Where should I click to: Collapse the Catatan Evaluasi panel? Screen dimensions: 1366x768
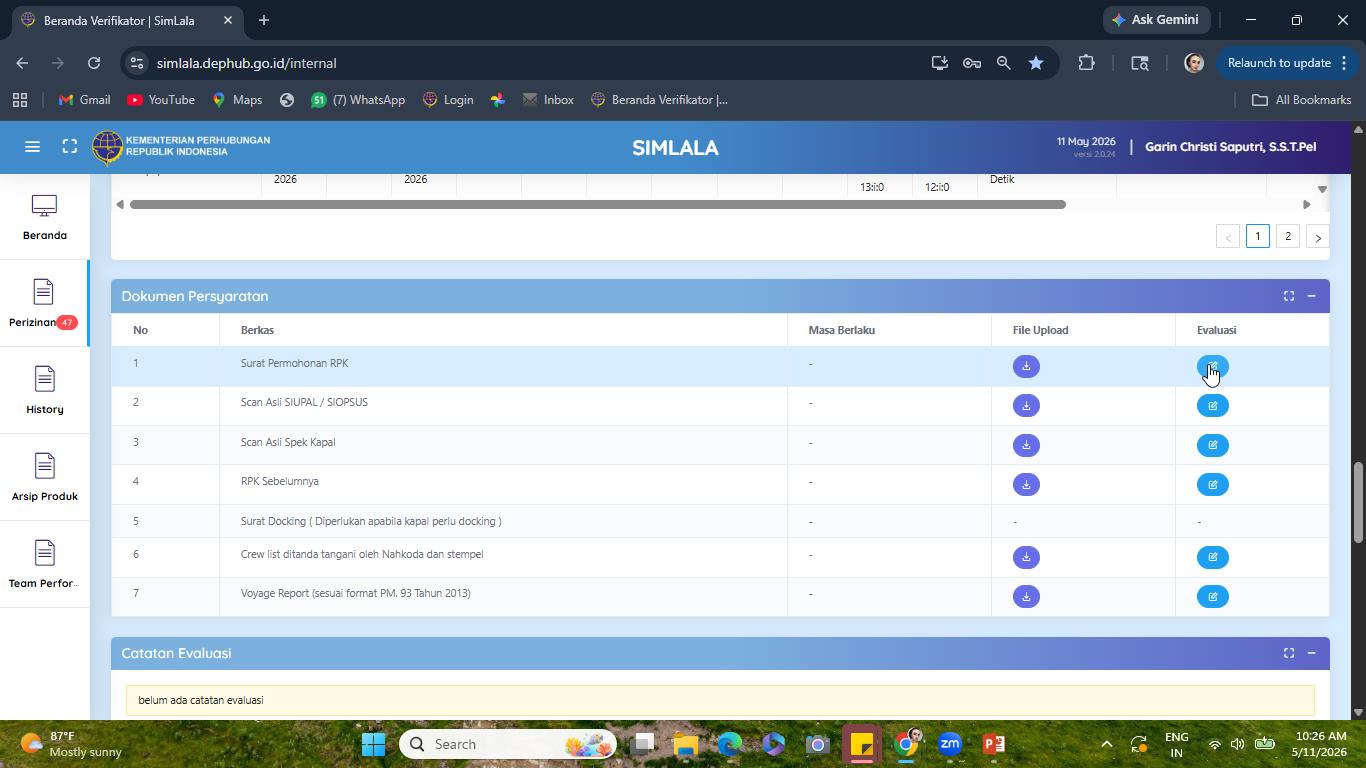1311,653
